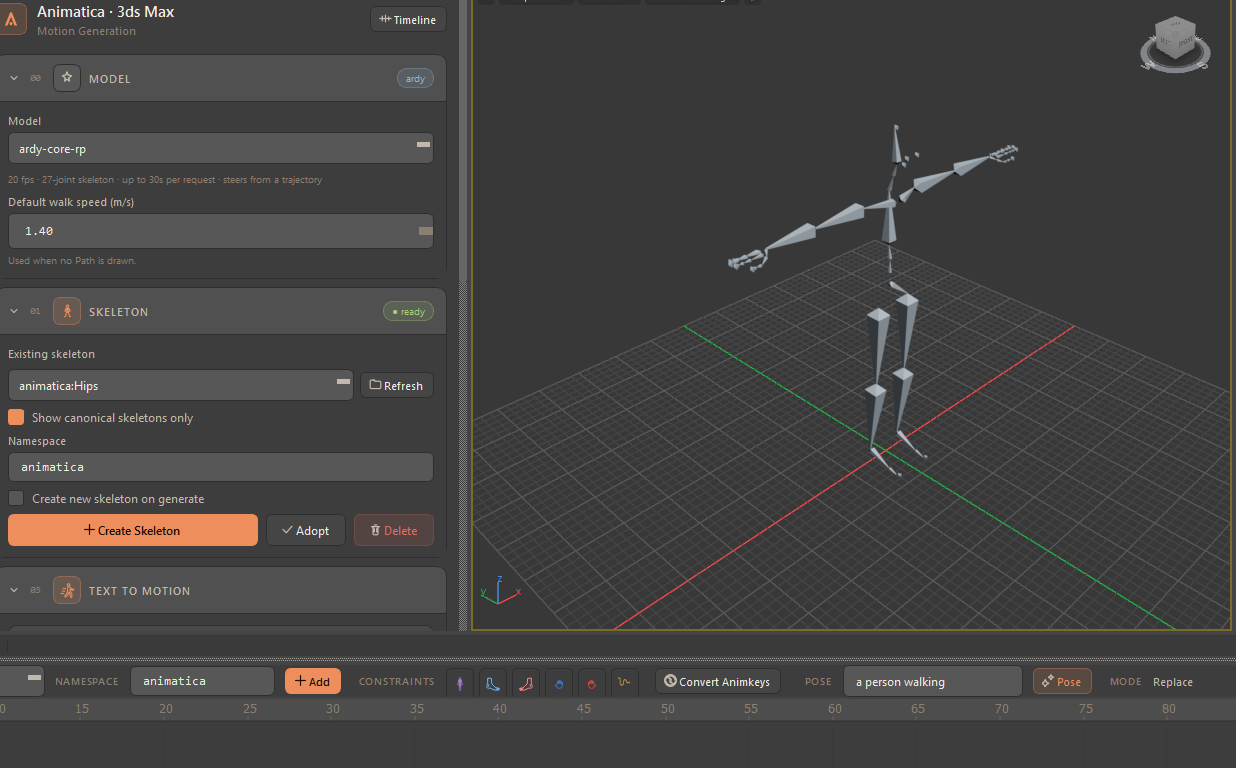Open dropdown left of NAMESPACE in bottom bar
The width and height of the screenshot is (1236, 768).
pyautogui.click(x=21, y=681)
